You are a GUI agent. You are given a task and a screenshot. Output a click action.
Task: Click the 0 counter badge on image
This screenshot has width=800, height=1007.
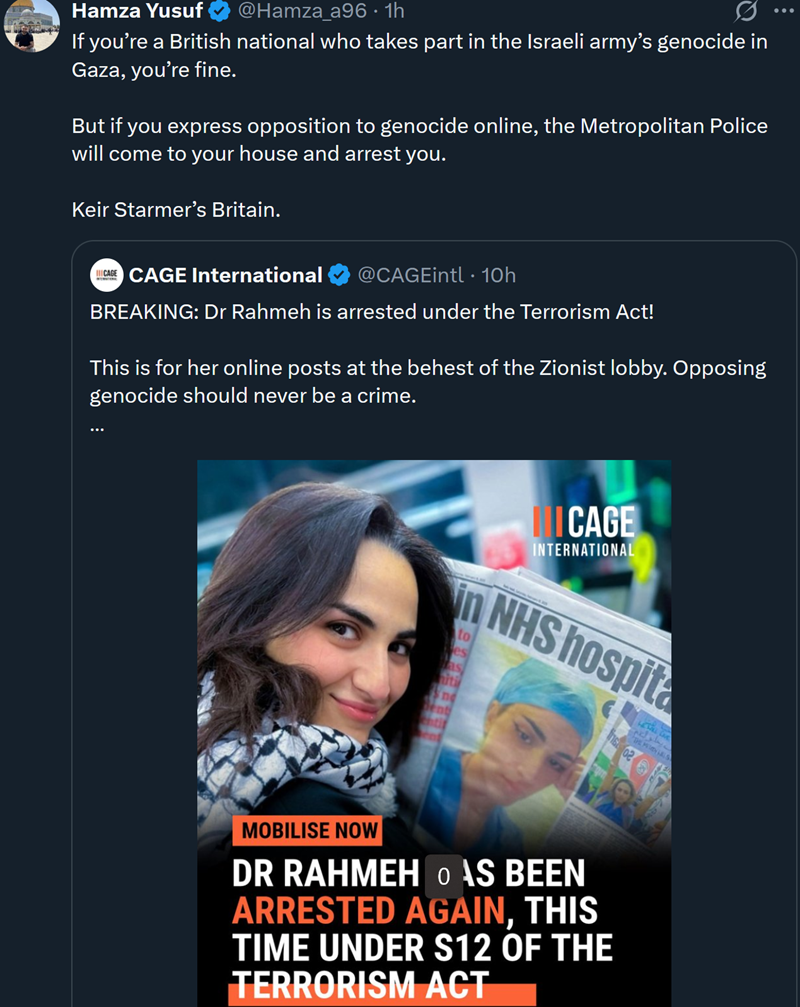coord(444,875)
